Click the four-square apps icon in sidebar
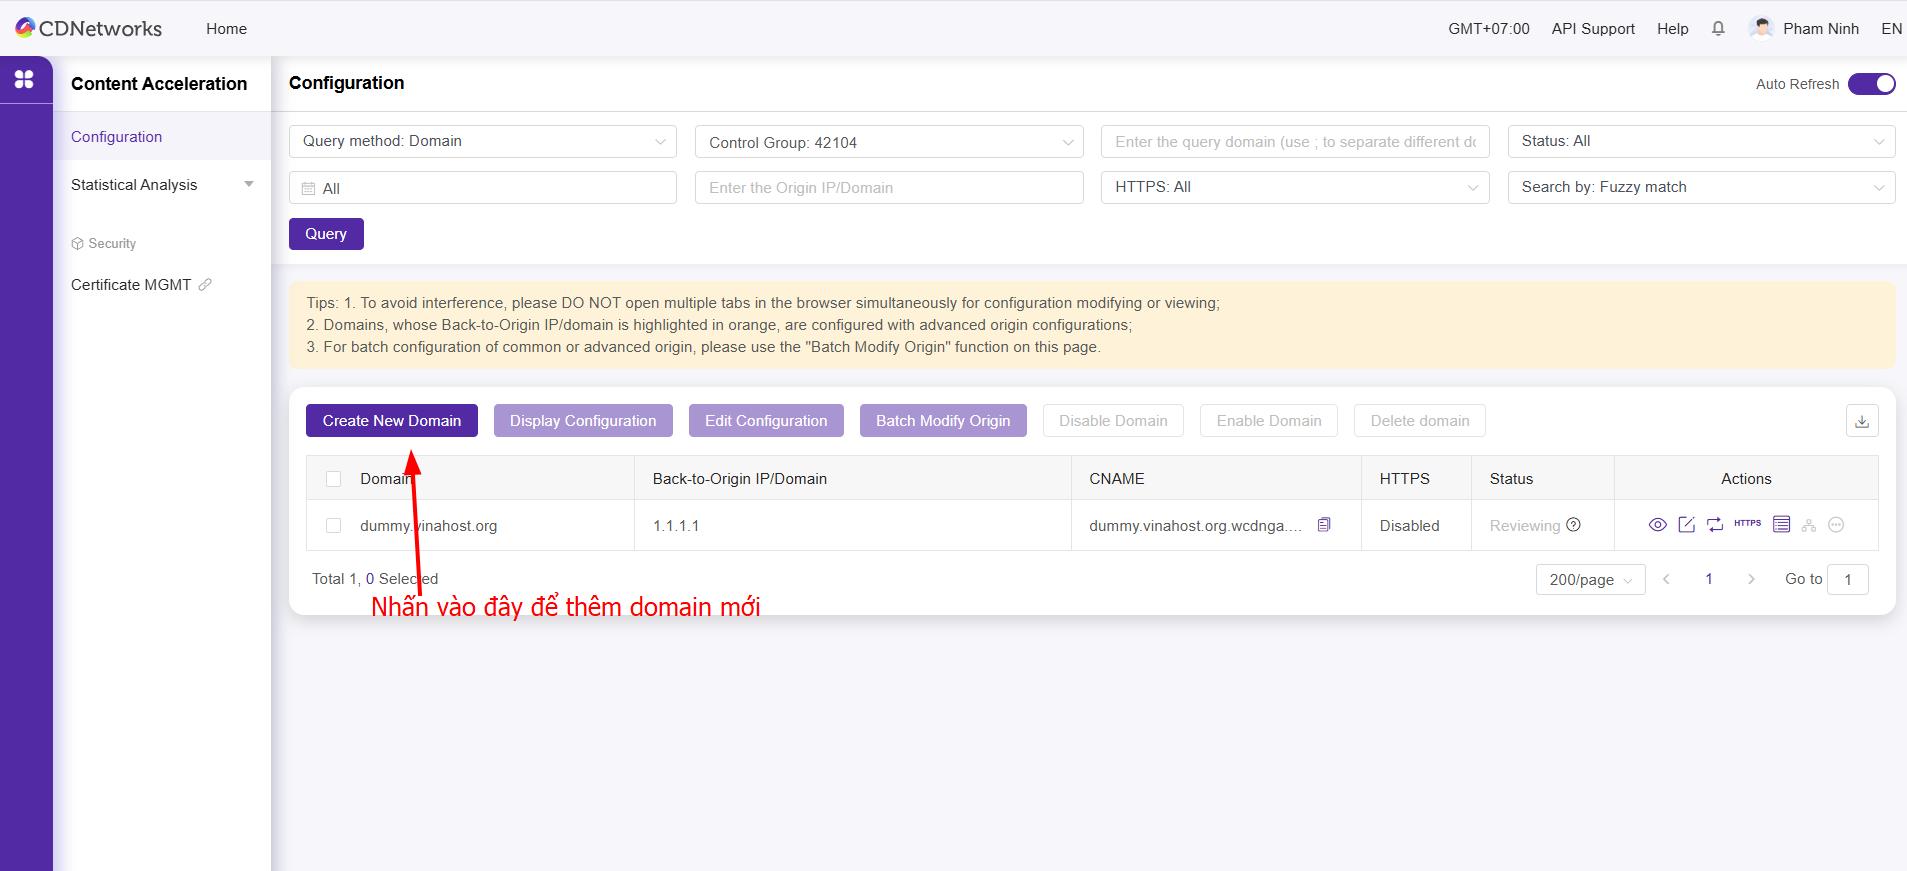Viewport: 1907px width, 871px height. click(24, 79)
